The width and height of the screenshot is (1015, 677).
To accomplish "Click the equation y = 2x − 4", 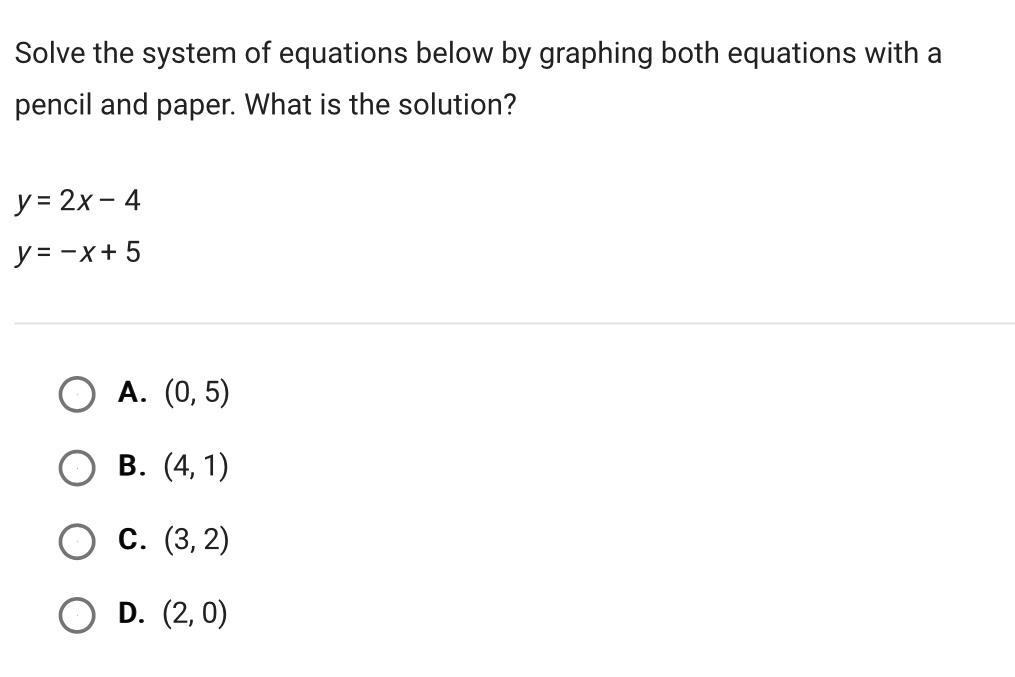I will (x=78, y=201).
